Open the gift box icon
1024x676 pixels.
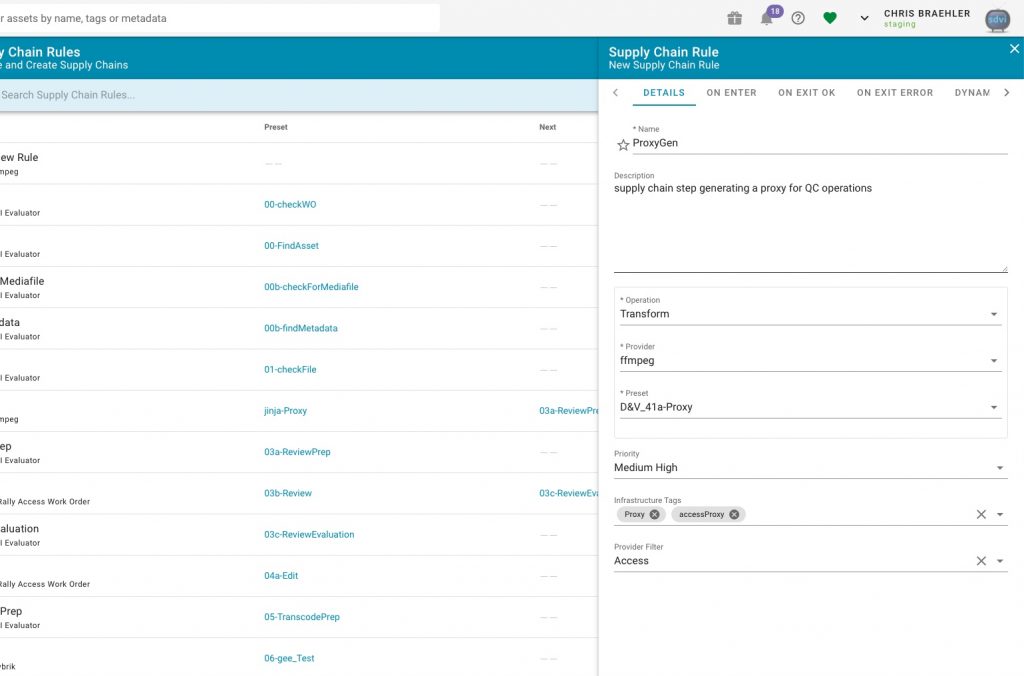[735, 18]
